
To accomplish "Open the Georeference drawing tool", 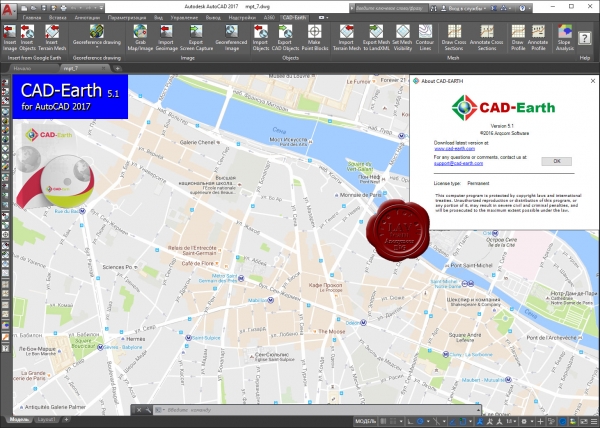I will click(x=97, y=35).
